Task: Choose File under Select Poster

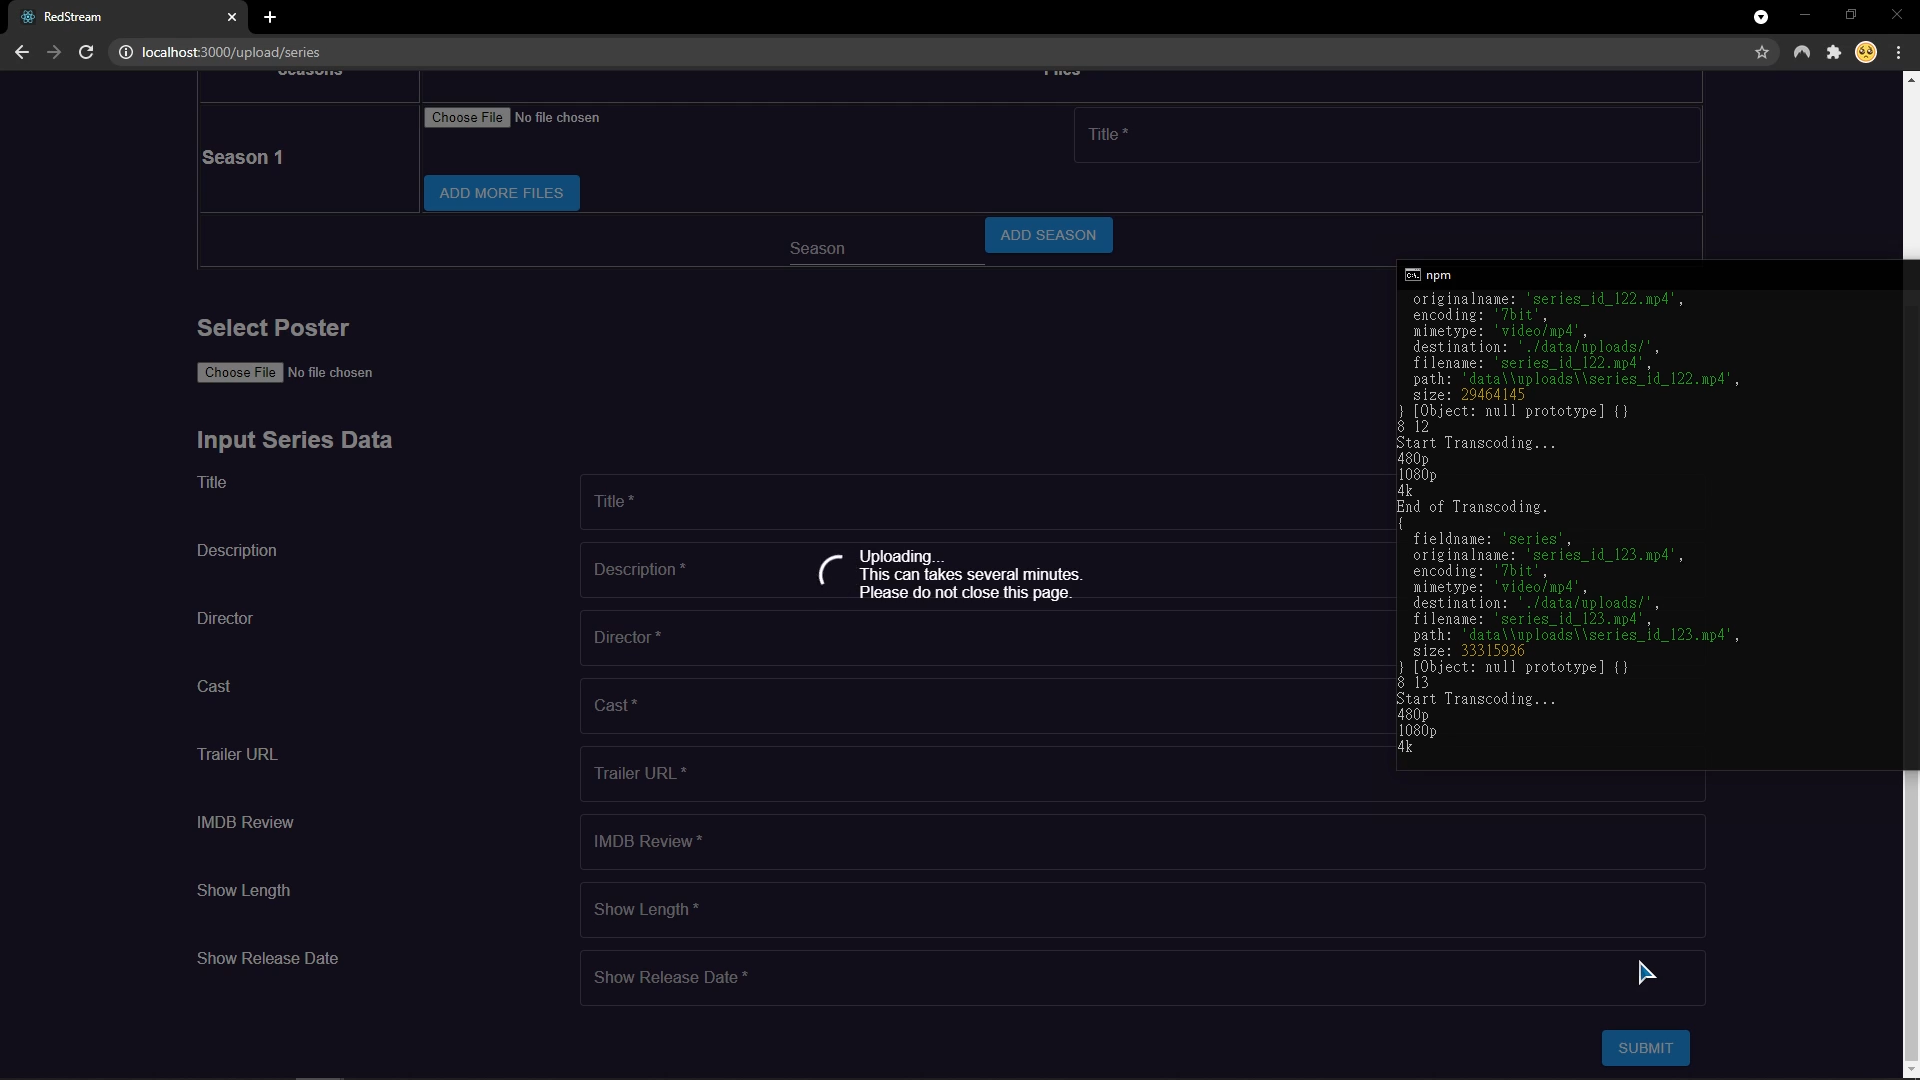Action: coord(240,372)
